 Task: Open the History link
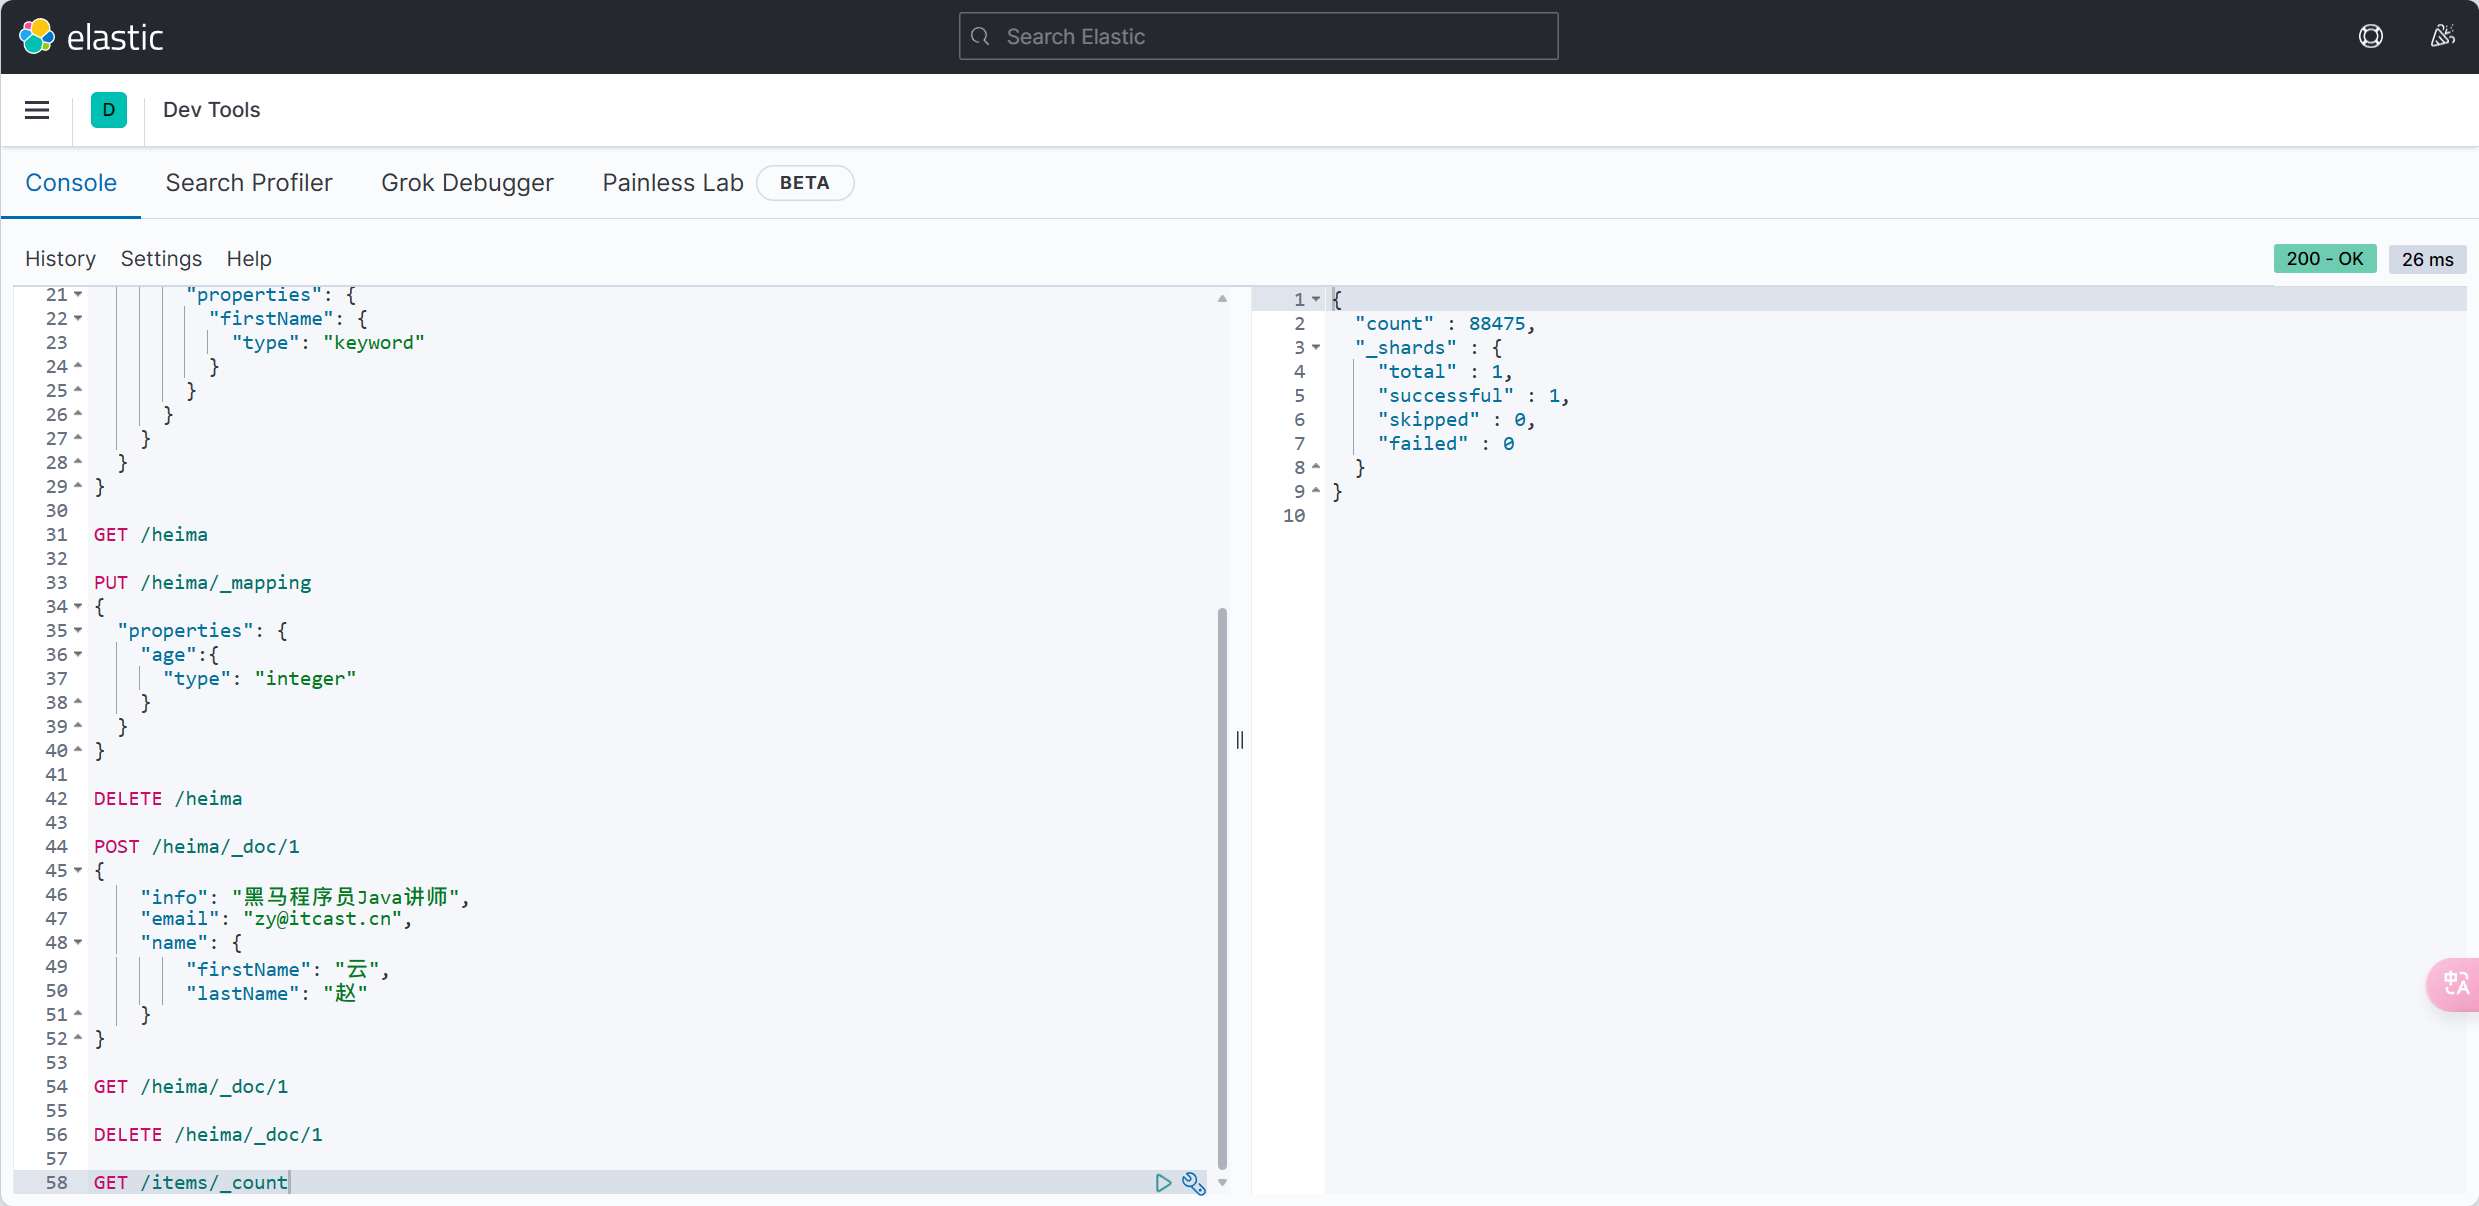(x=60, y=259)
